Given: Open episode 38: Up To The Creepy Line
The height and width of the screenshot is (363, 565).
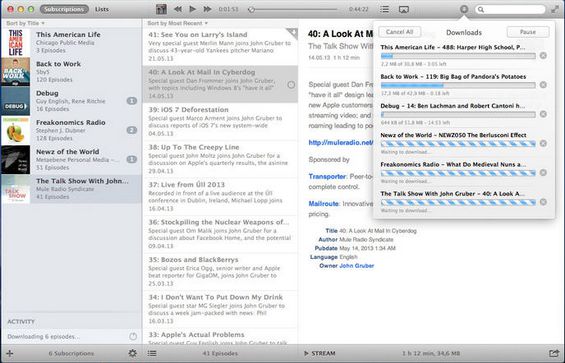Looking at the screenshot, I should [x=220, y=159].
